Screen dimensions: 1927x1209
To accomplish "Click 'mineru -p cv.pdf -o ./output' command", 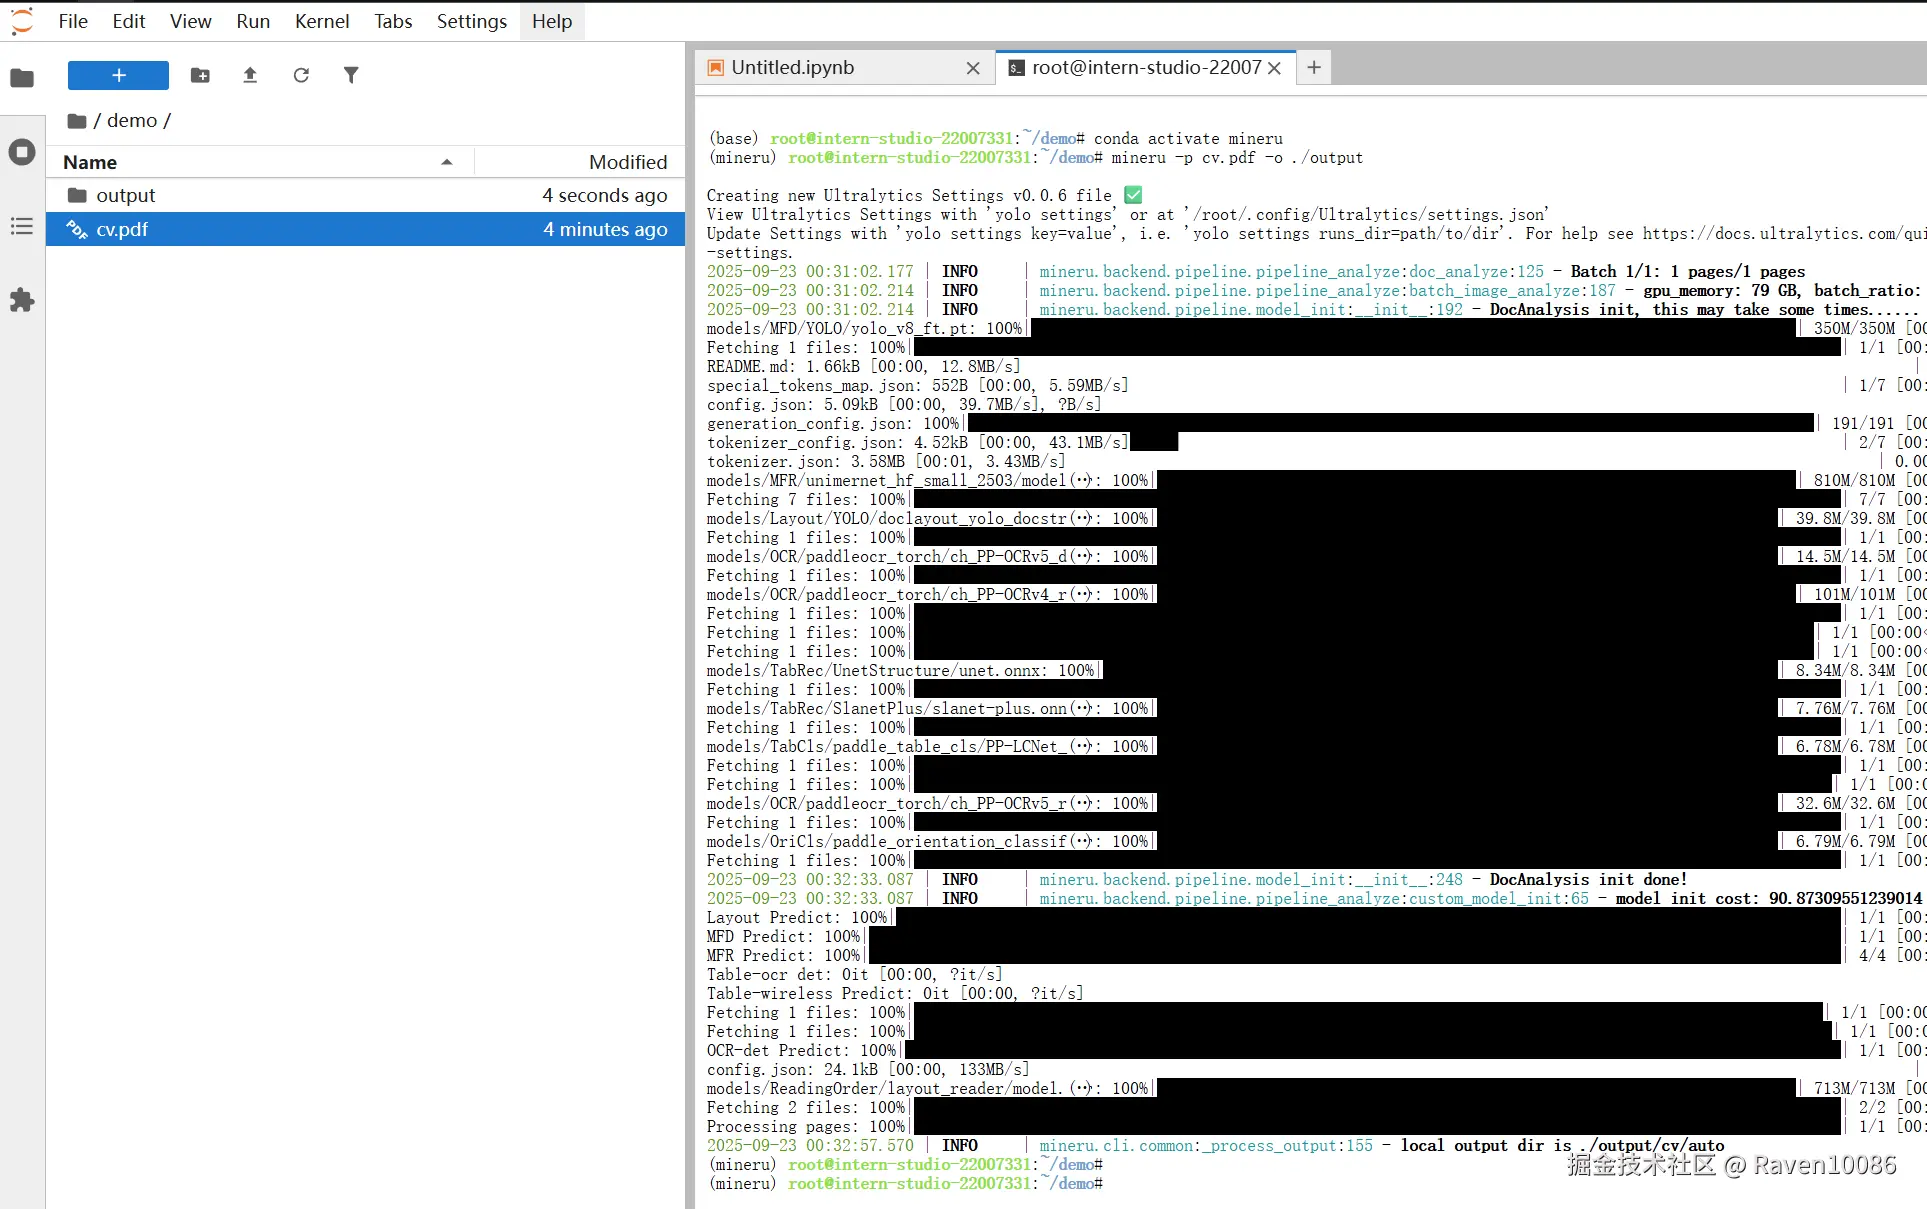I will tap(1237, 158).
